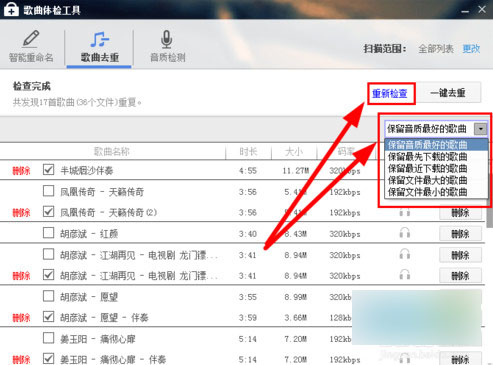Check the 胡彦斌 - 红颜 checkbox
This screenshot has height=365, width=493.
point(48,233)
